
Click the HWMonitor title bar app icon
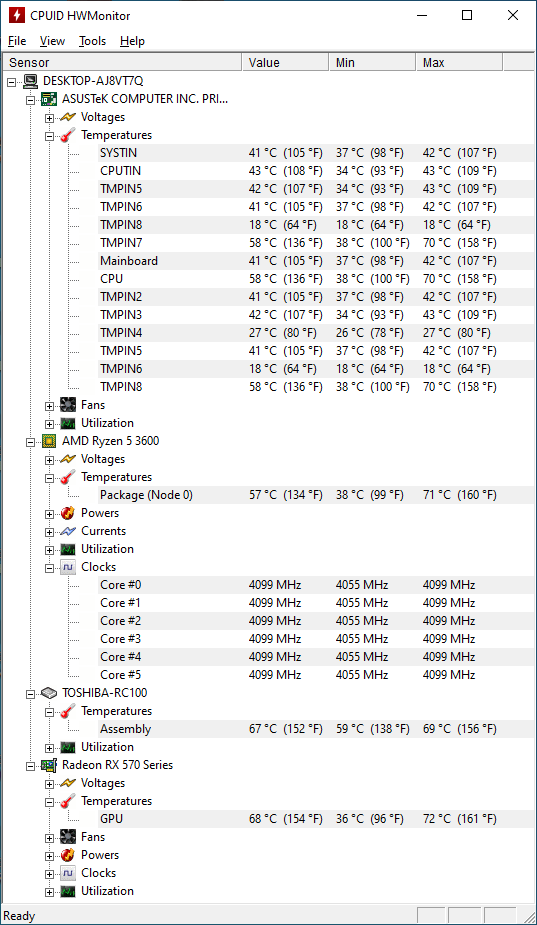pos(17,15)
